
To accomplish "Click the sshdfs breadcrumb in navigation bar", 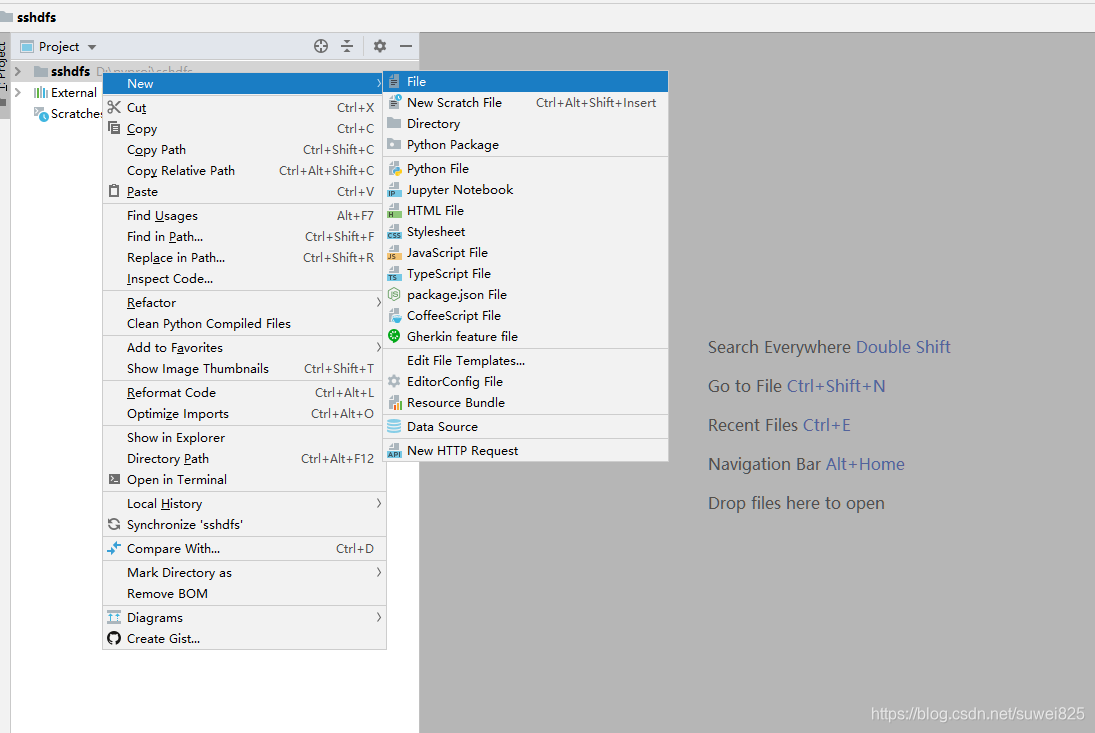I will coord(29,17).
